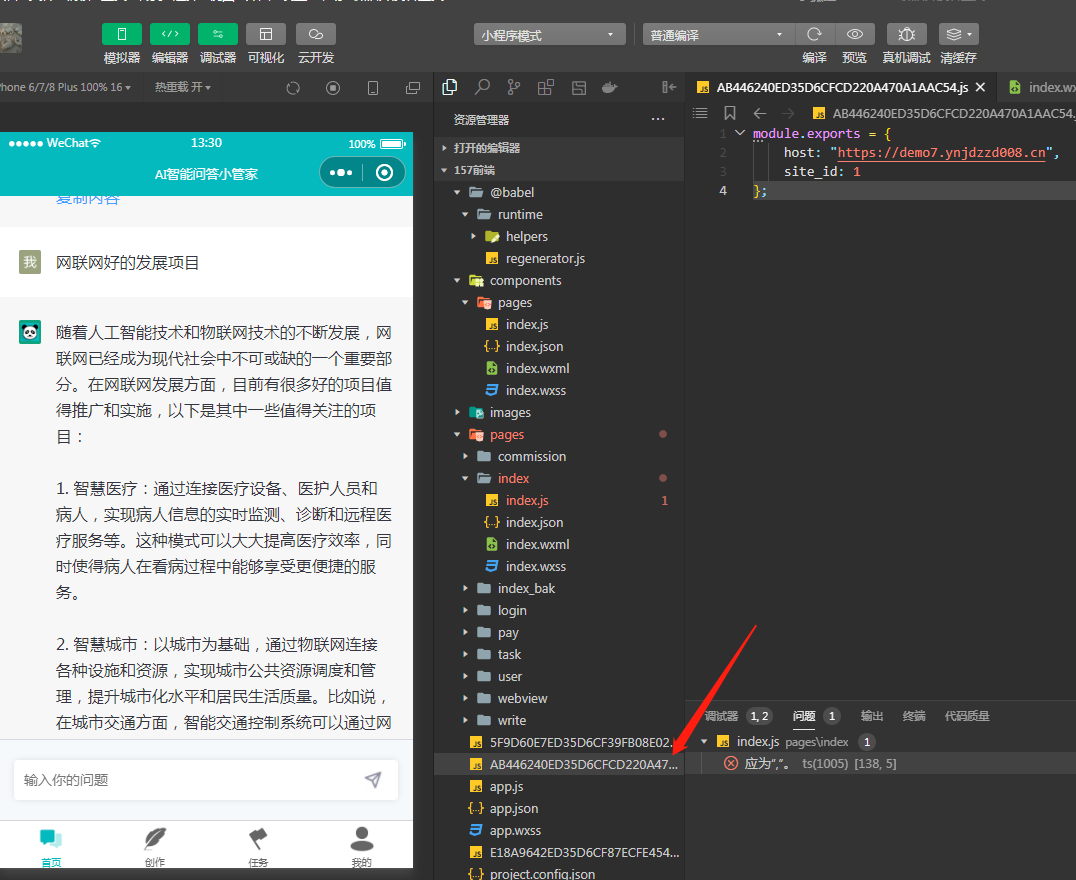
Task: Switch to the index.wxml editor tab
Action: pyautogui.click(x=1042, y=87)
